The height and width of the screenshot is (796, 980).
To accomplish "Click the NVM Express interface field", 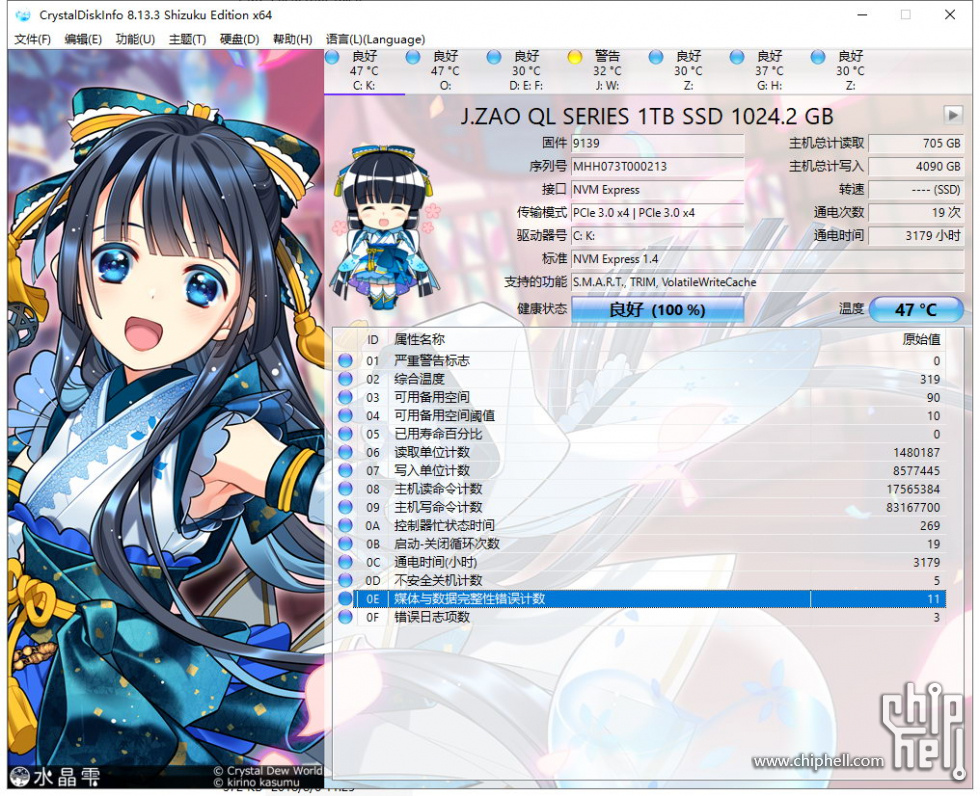I will point(658,189).
